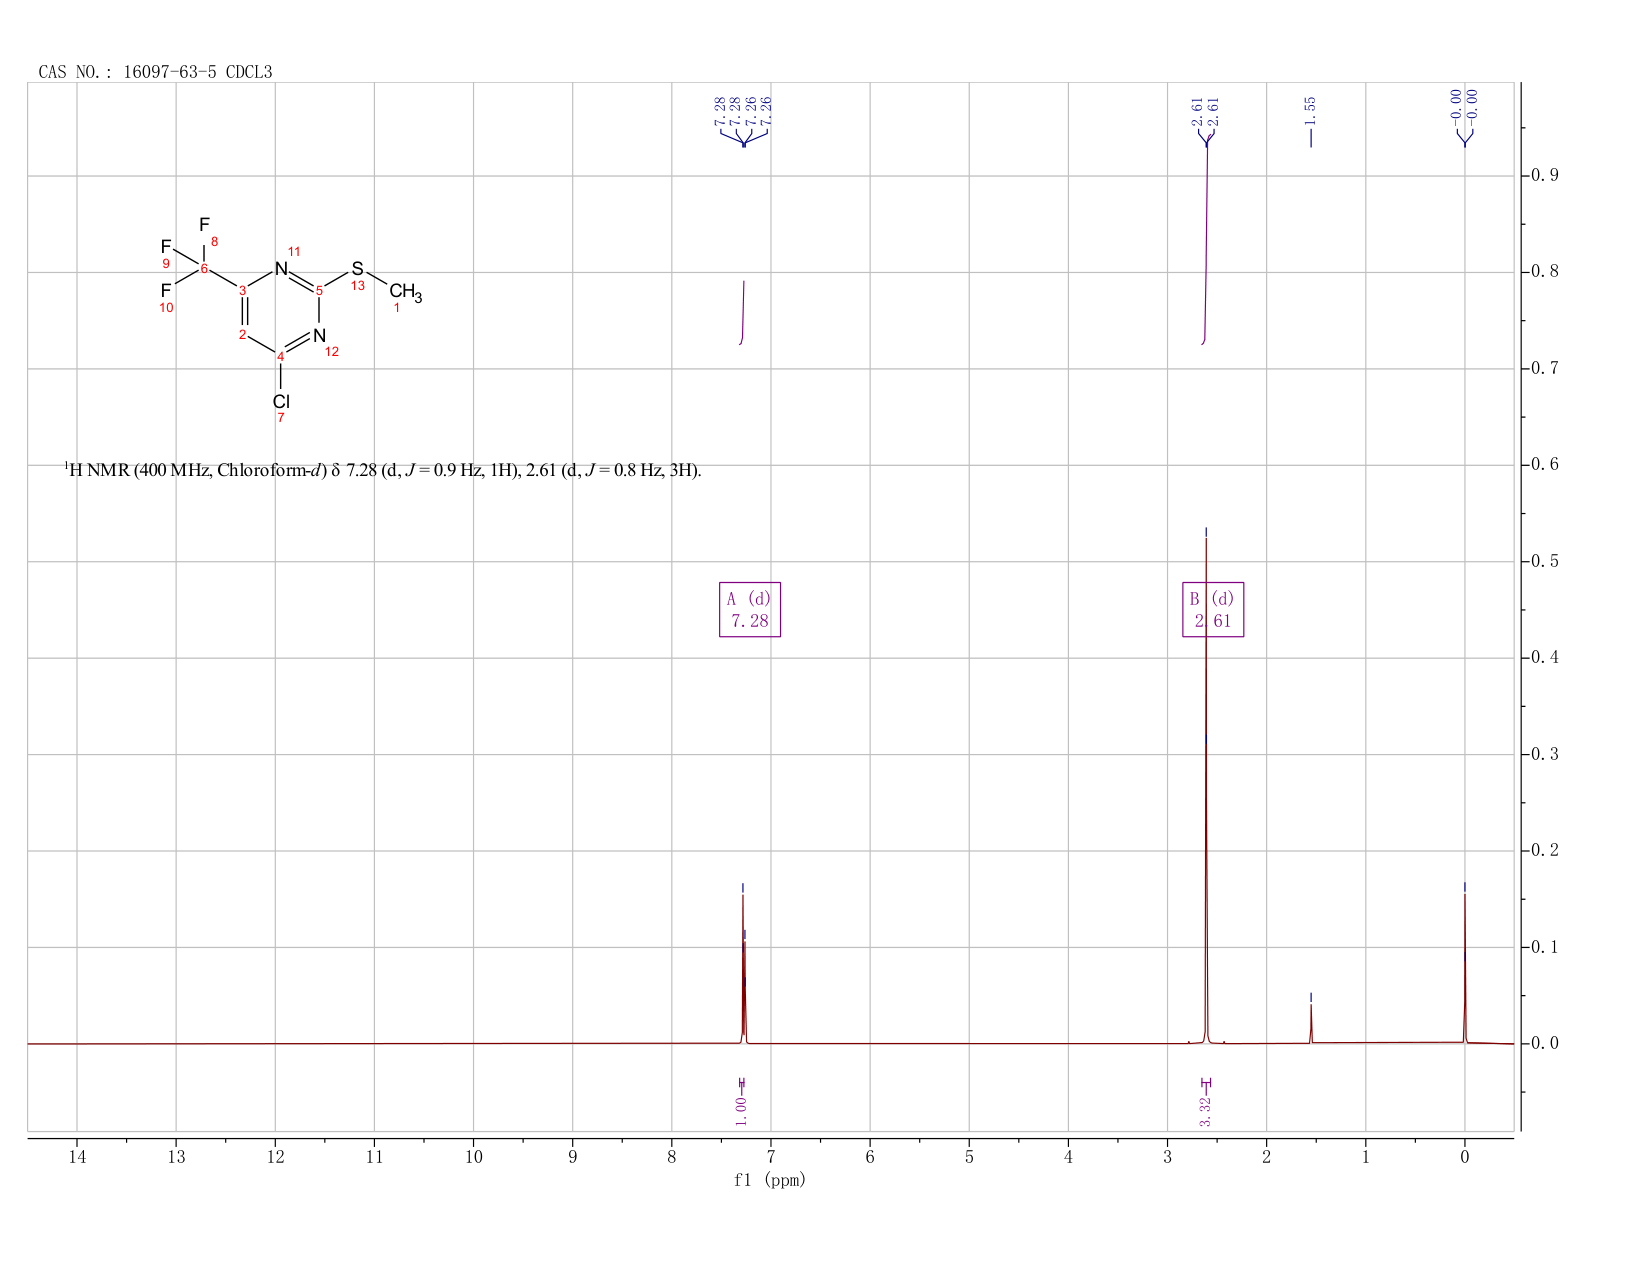Screen dimensions: 1650x1275
Task: Click the x-axis tick label 3
Action: 1167,1157
